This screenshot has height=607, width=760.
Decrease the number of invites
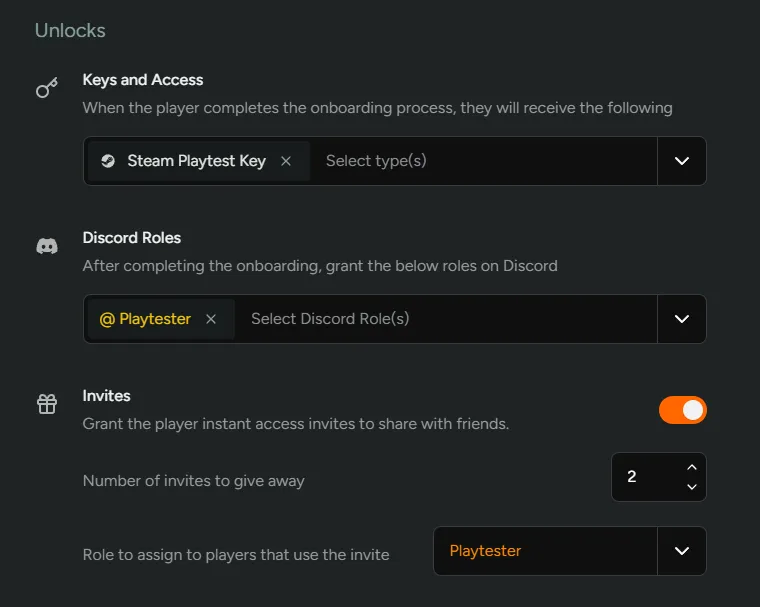[692, 487]
